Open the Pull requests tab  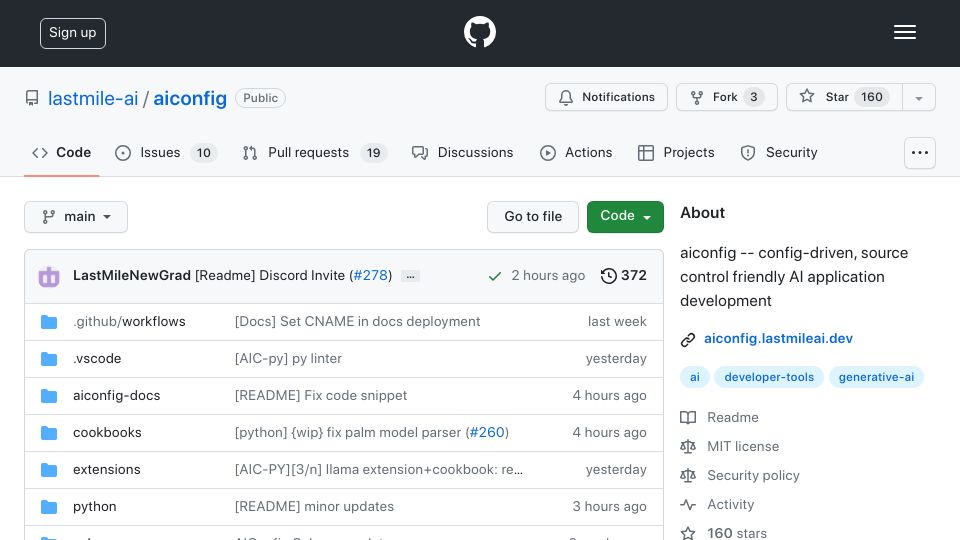pos(315,152)
